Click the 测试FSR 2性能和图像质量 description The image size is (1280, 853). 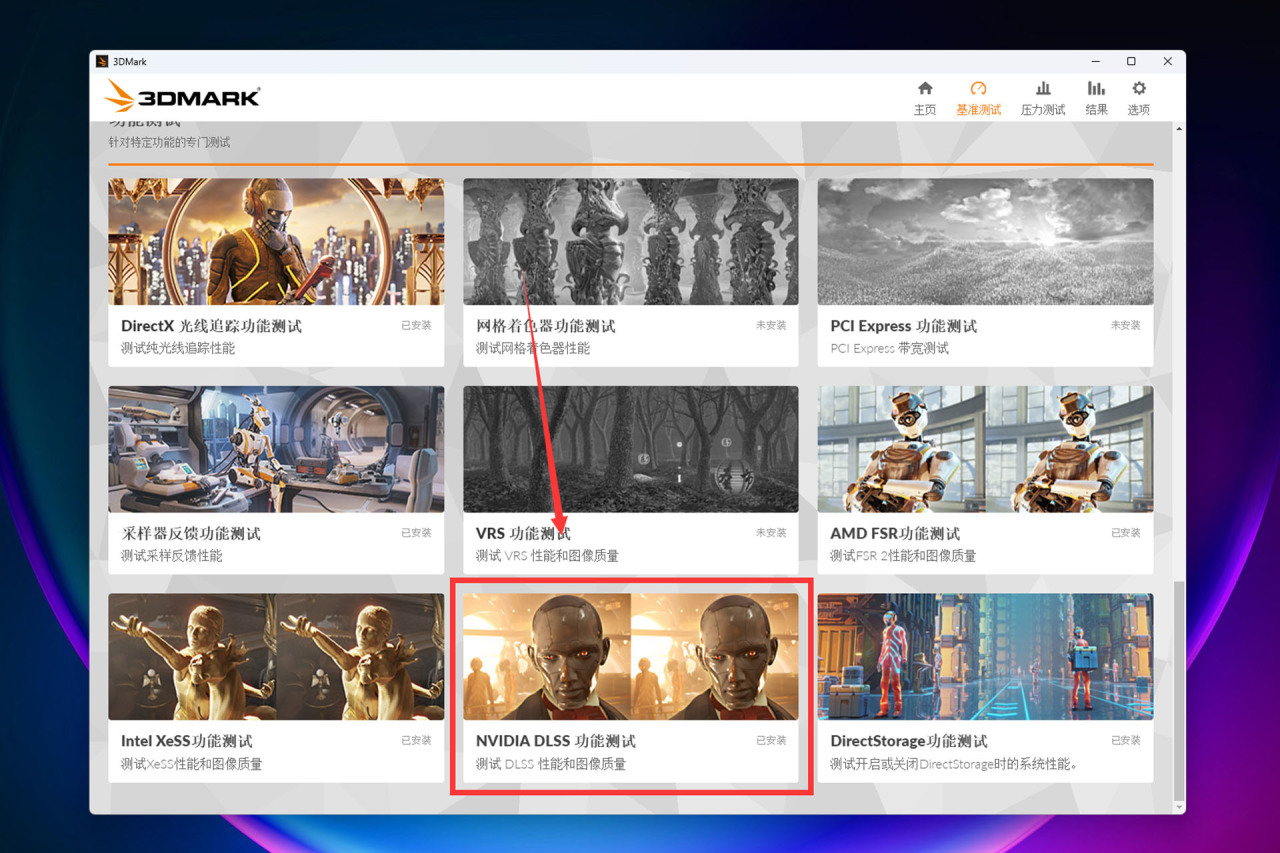(x=903, y=556)
